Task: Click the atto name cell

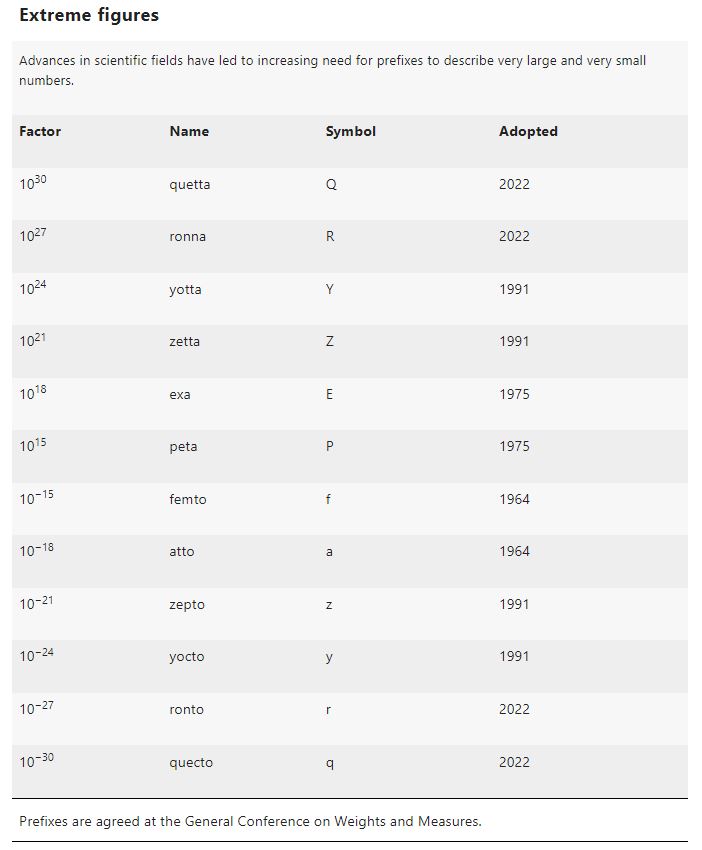Action: [x=182, y=551]
